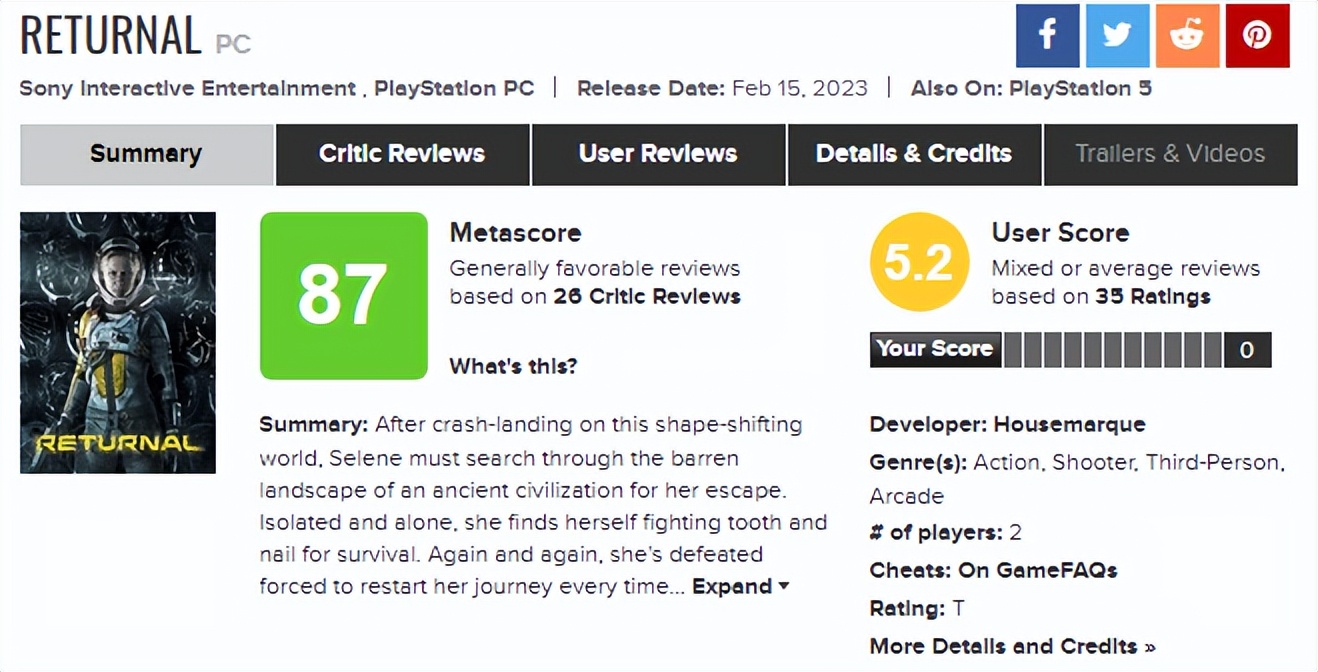Select the Summary tab
The image size is (1318, 672).
coord(146,154)
